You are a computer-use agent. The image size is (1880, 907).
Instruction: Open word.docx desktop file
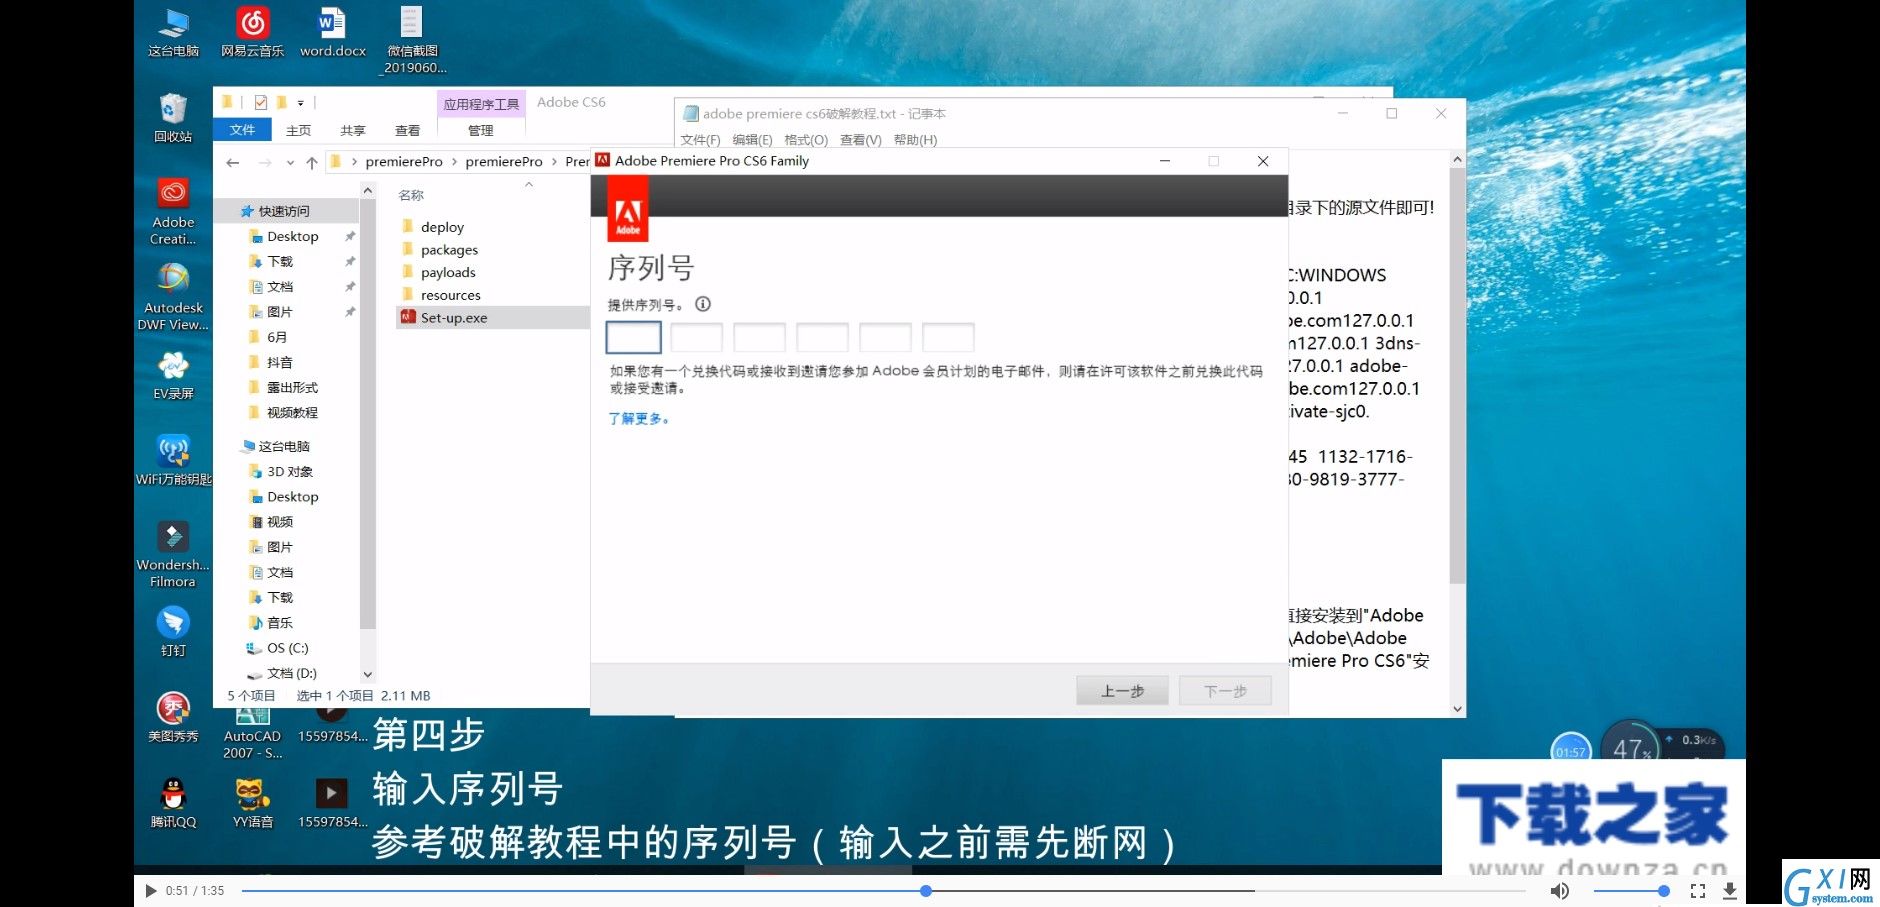332,32
